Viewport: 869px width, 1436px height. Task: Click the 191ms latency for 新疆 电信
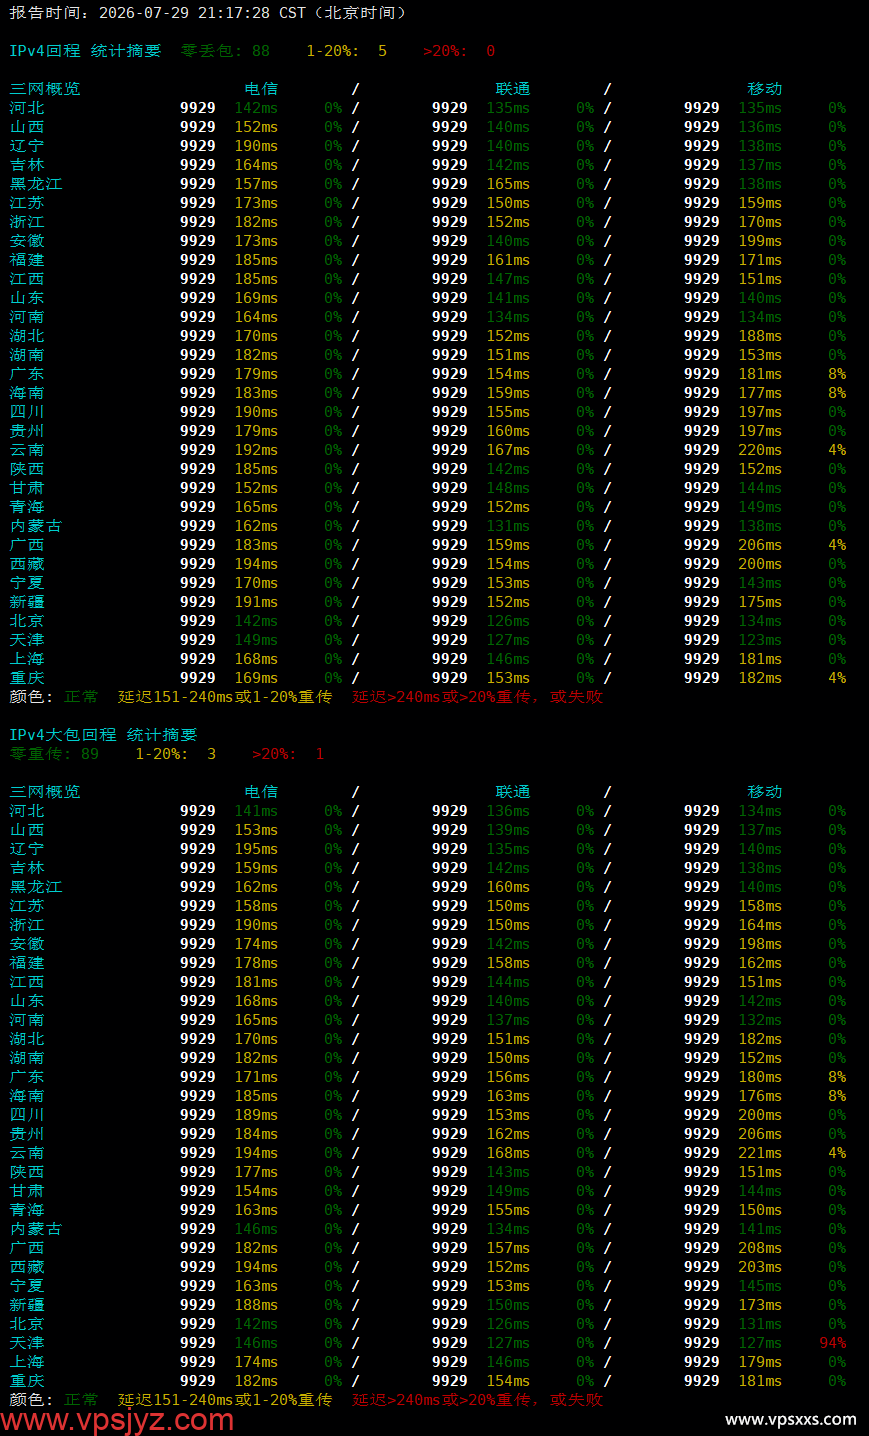[256, 602]
